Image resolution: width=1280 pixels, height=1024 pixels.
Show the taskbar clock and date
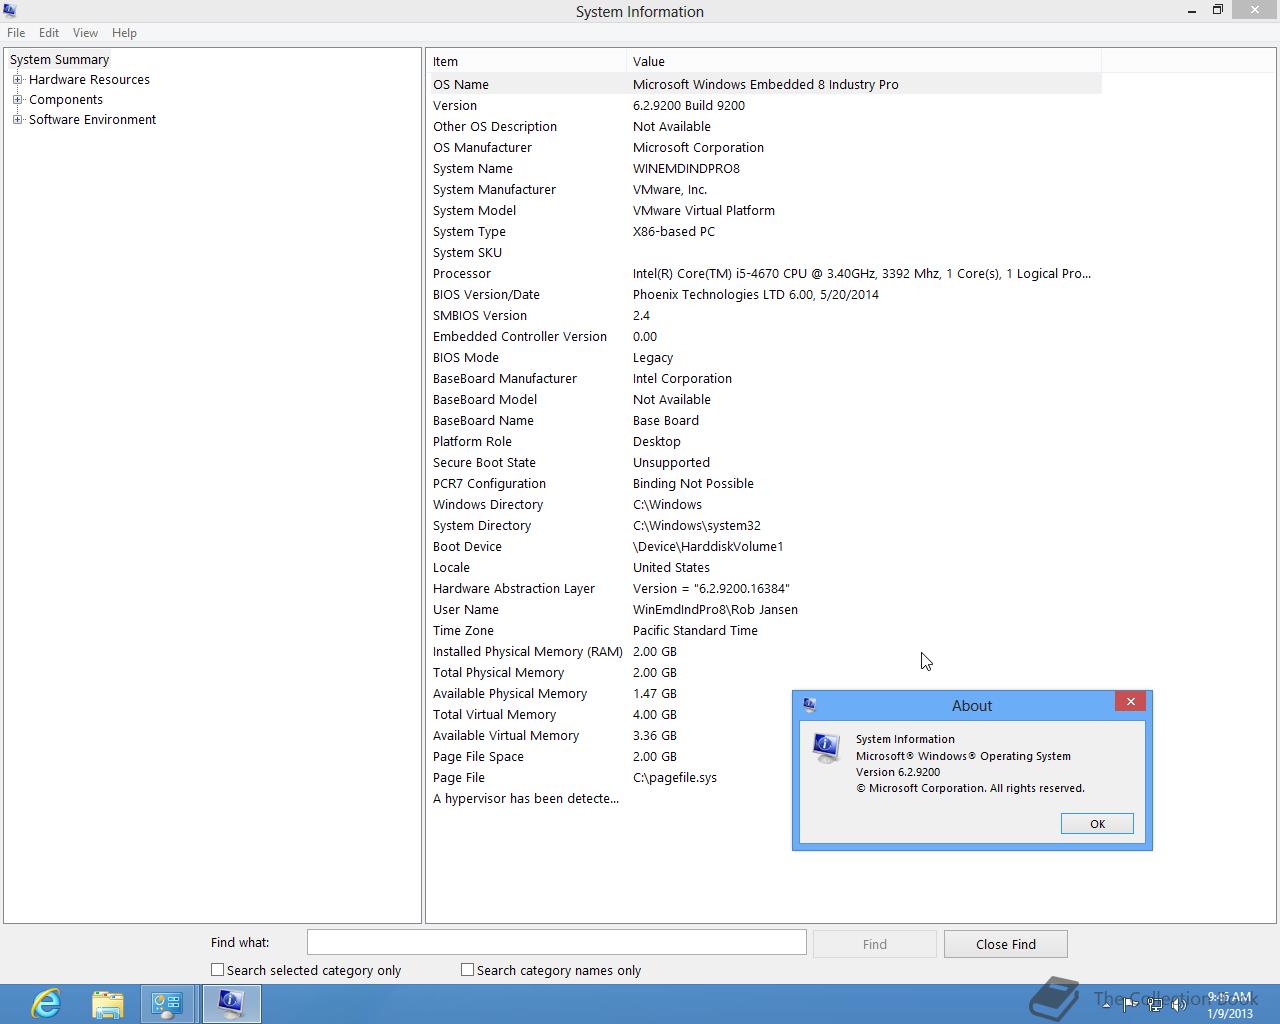[x=1229, y=1005]
